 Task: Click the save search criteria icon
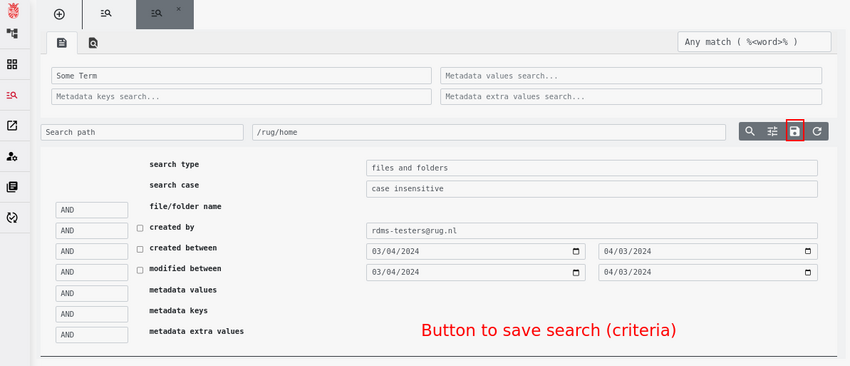[795, 131]
